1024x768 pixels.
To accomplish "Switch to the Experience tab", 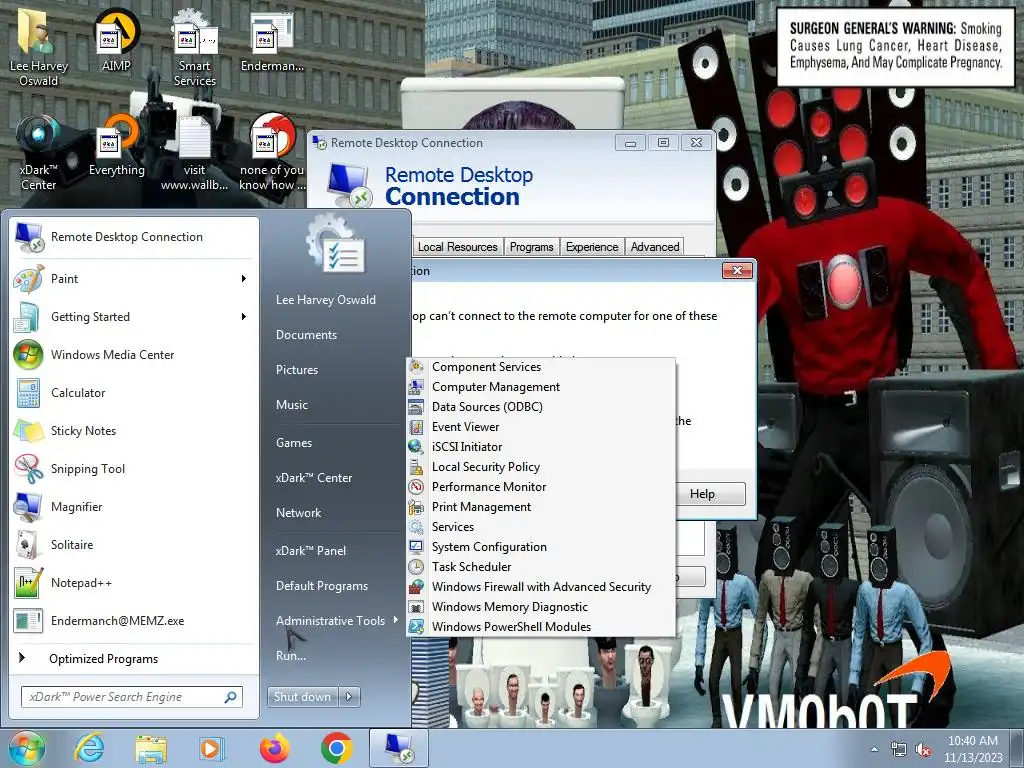I will point(592,247).
